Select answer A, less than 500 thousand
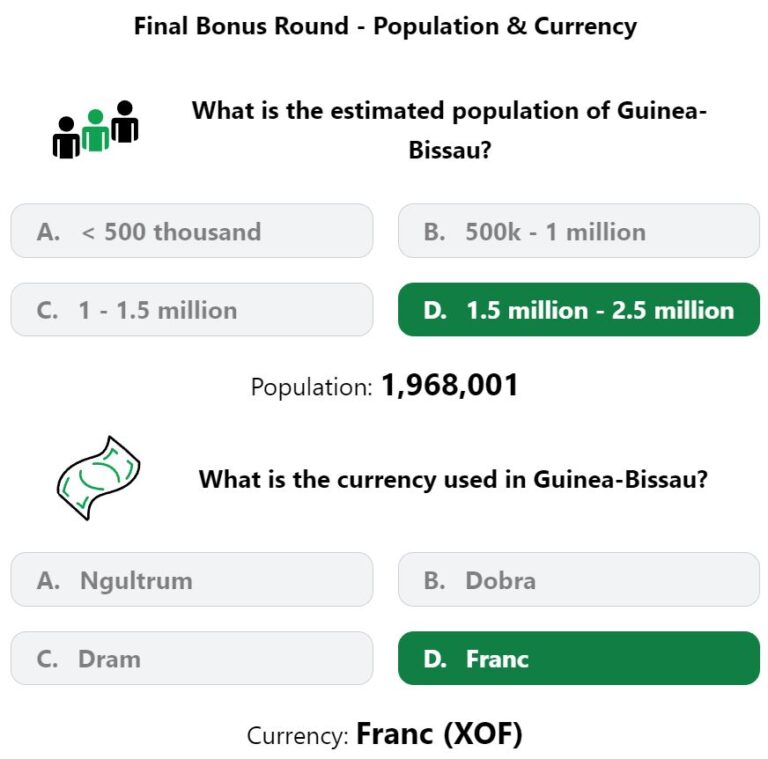768x759 pixels. click(x=192, y=231)
